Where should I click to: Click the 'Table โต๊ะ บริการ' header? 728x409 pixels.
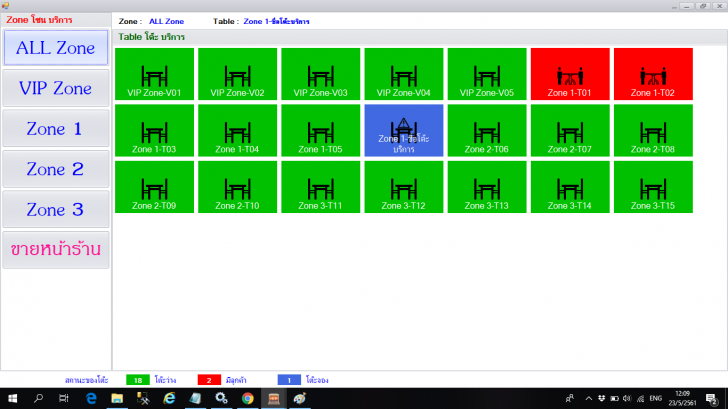[x=151, y=37]
